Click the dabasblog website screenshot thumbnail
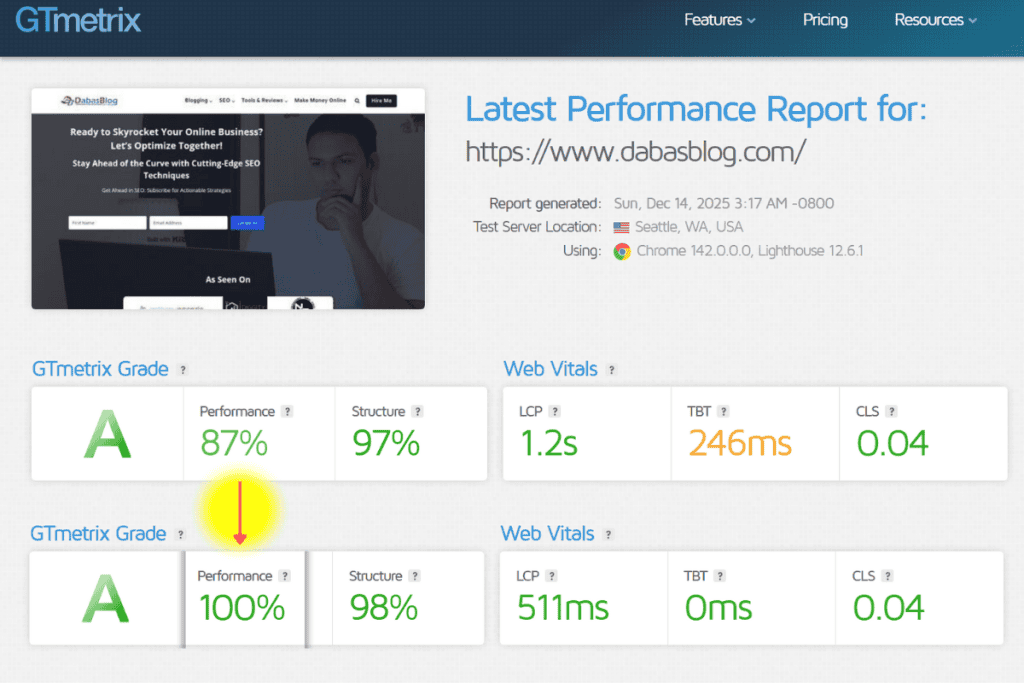This screenshot has width=1024, height=683. [x=228, y=199]
